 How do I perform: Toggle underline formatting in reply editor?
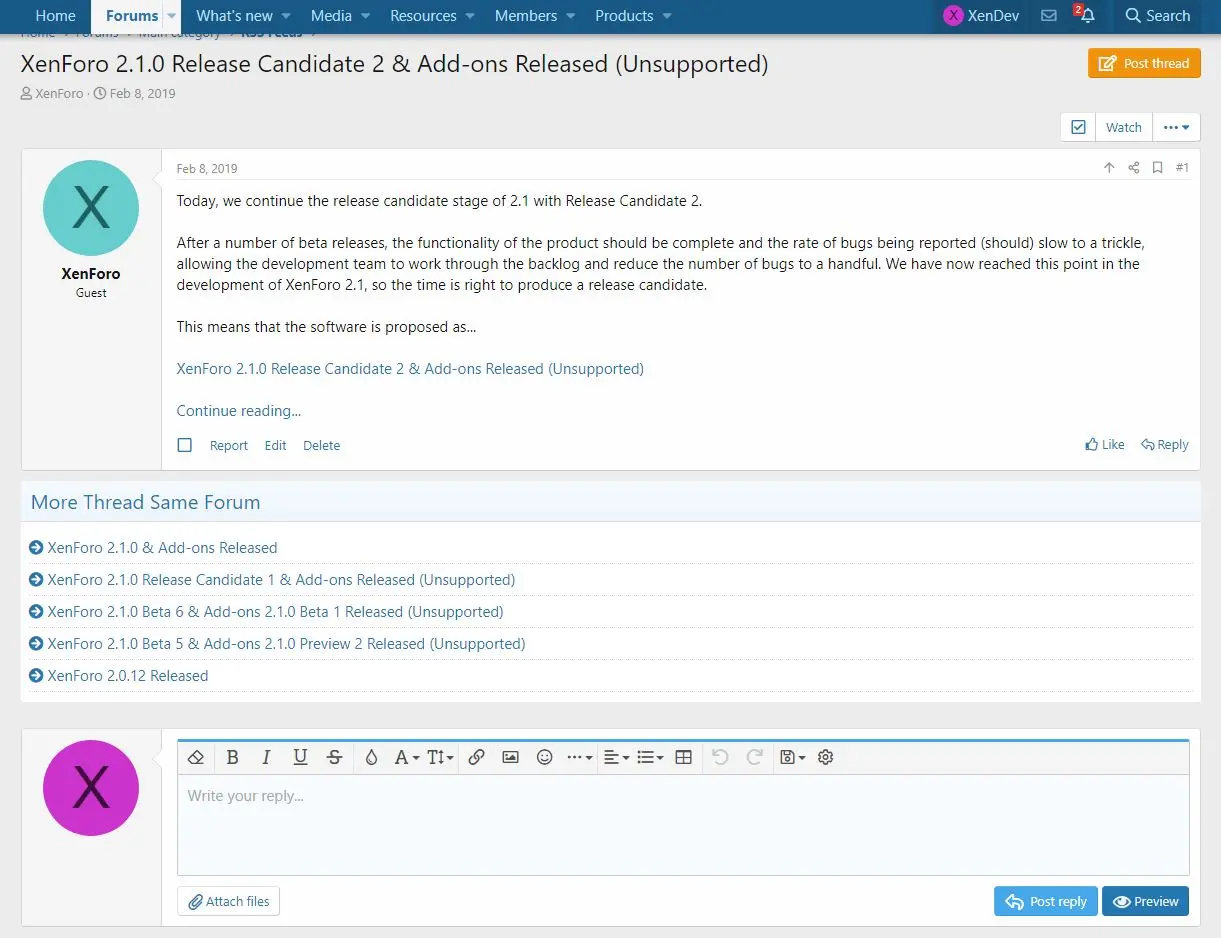tap(300, 758)
